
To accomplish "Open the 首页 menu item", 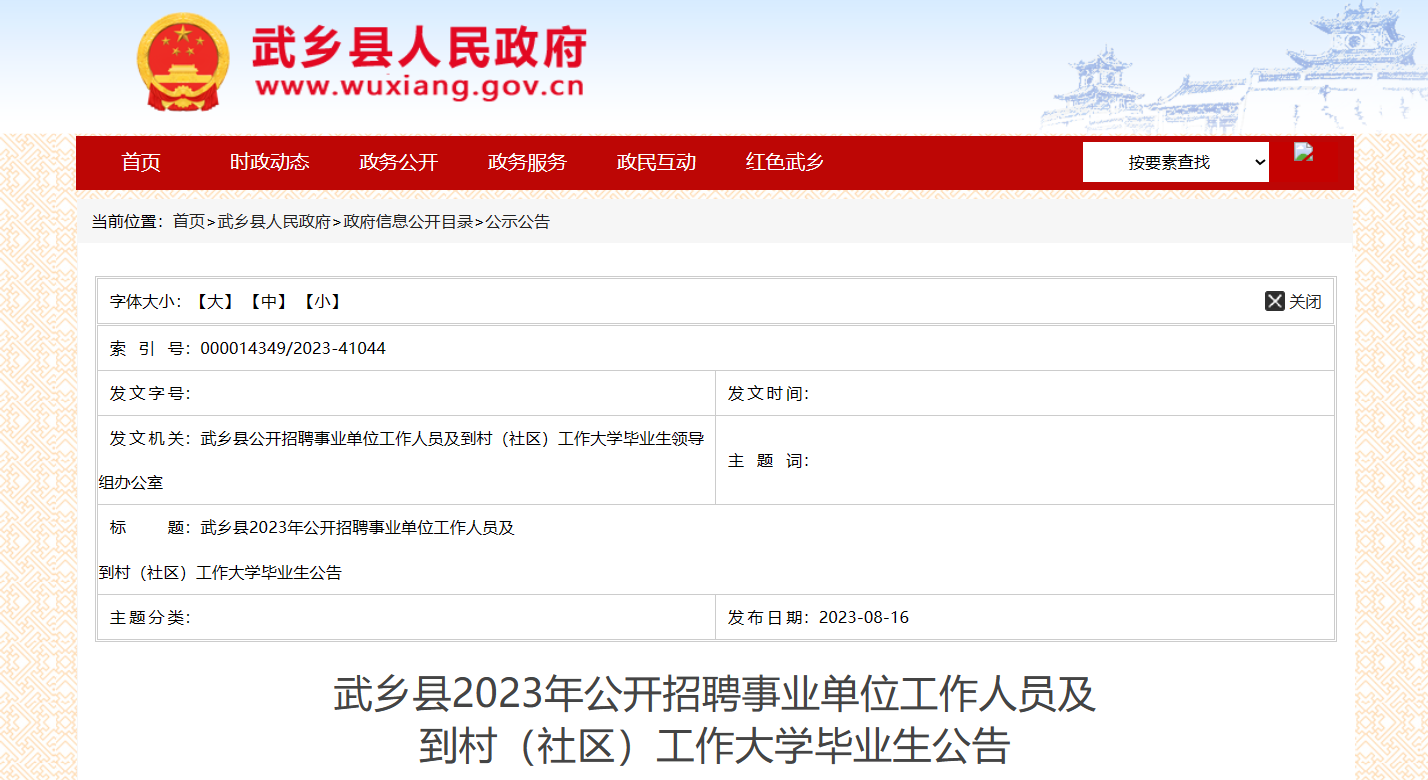I will pos(141,162).
